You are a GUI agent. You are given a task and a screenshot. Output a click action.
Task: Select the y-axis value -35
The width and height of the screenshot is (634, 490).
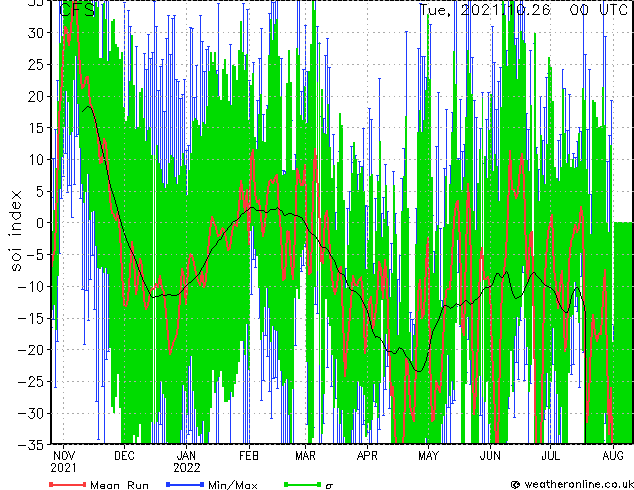(x=31, y=445)
